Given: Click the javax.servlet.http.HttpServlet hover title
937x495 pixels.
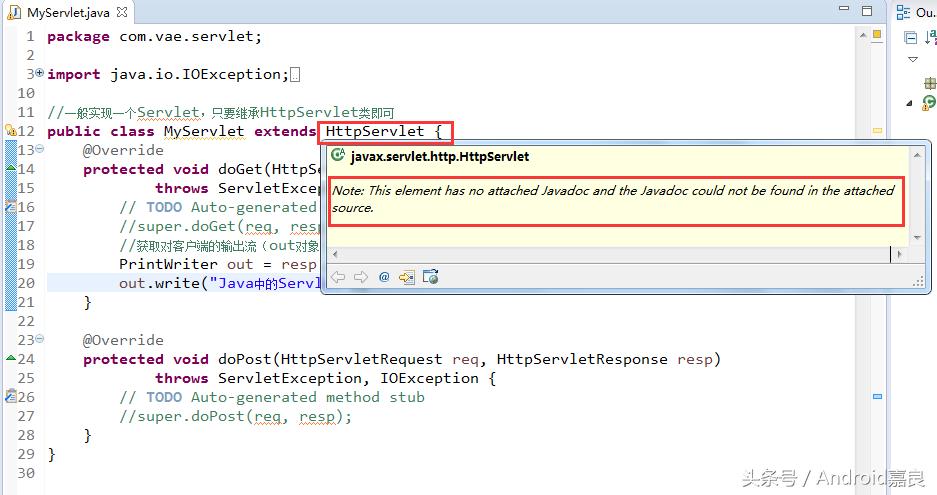Looking at the screenshot, I should 440,157.
